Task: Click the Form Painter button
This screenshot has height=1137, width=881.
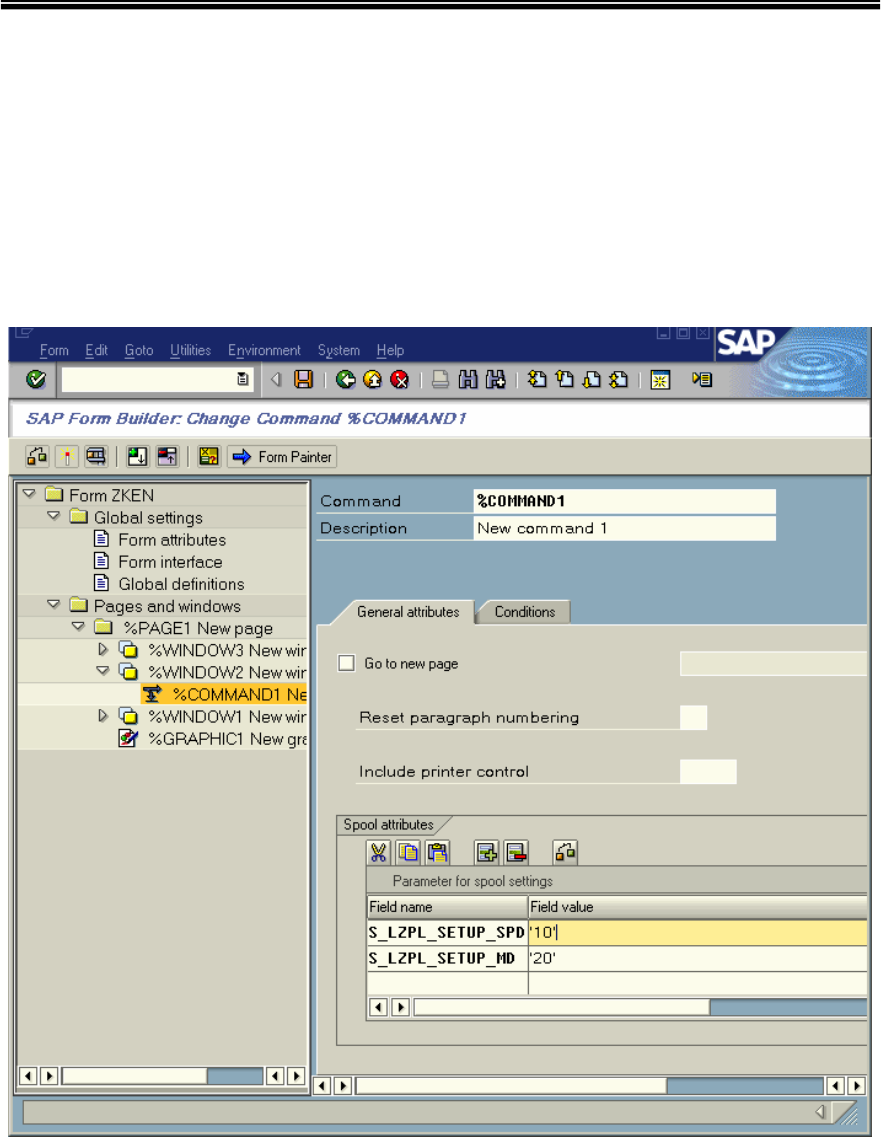Action: tap(282, 457)
